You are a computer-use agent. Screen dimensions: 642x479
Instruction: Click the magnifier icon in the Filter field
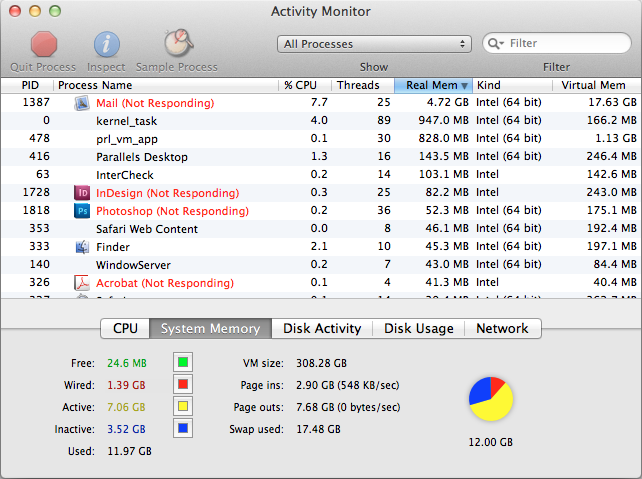click(495, 43)
